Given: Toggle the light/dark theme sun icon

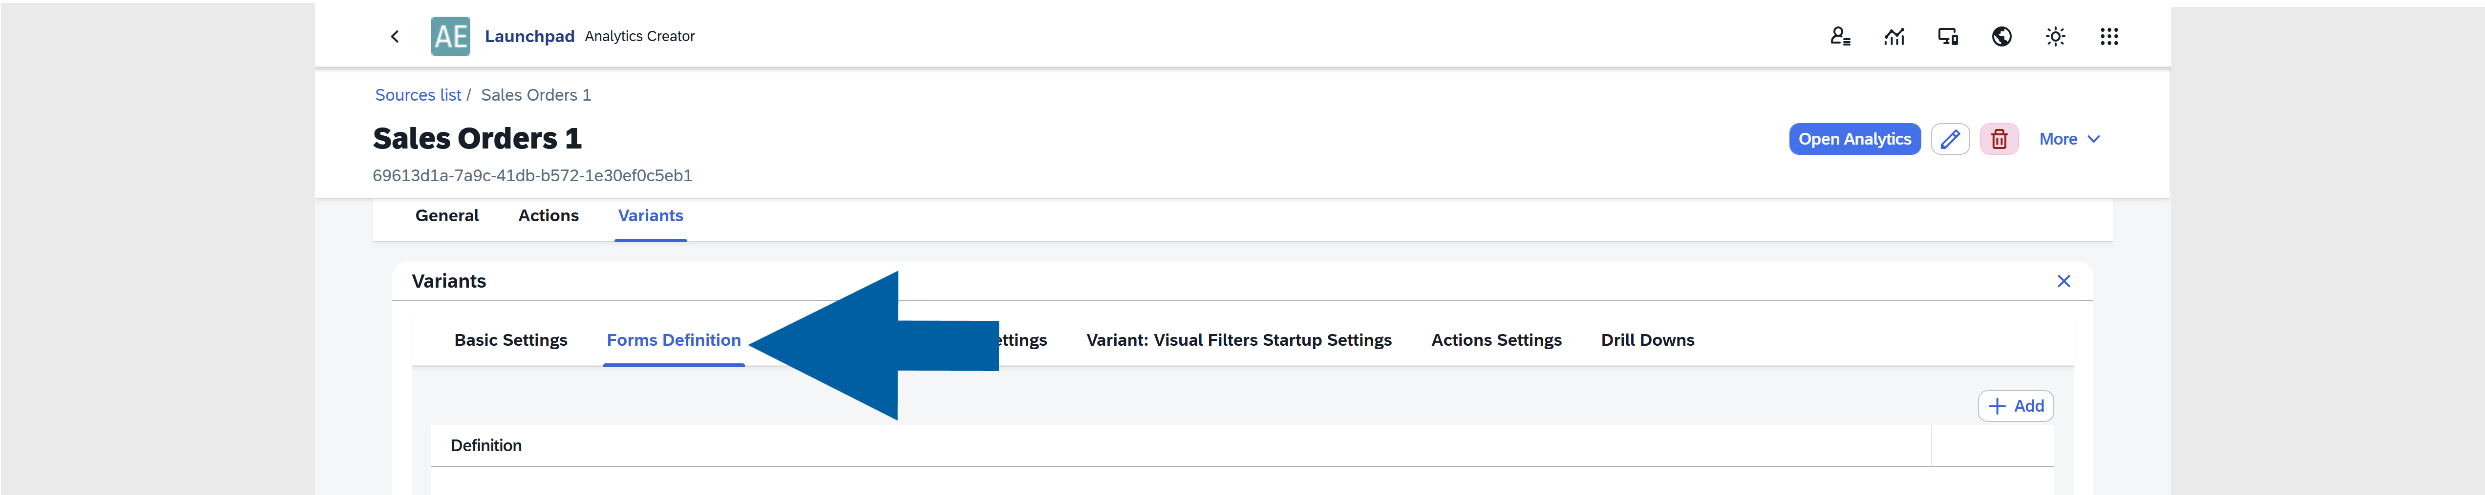Looking at the screenshot, I should click(2055, 37).
